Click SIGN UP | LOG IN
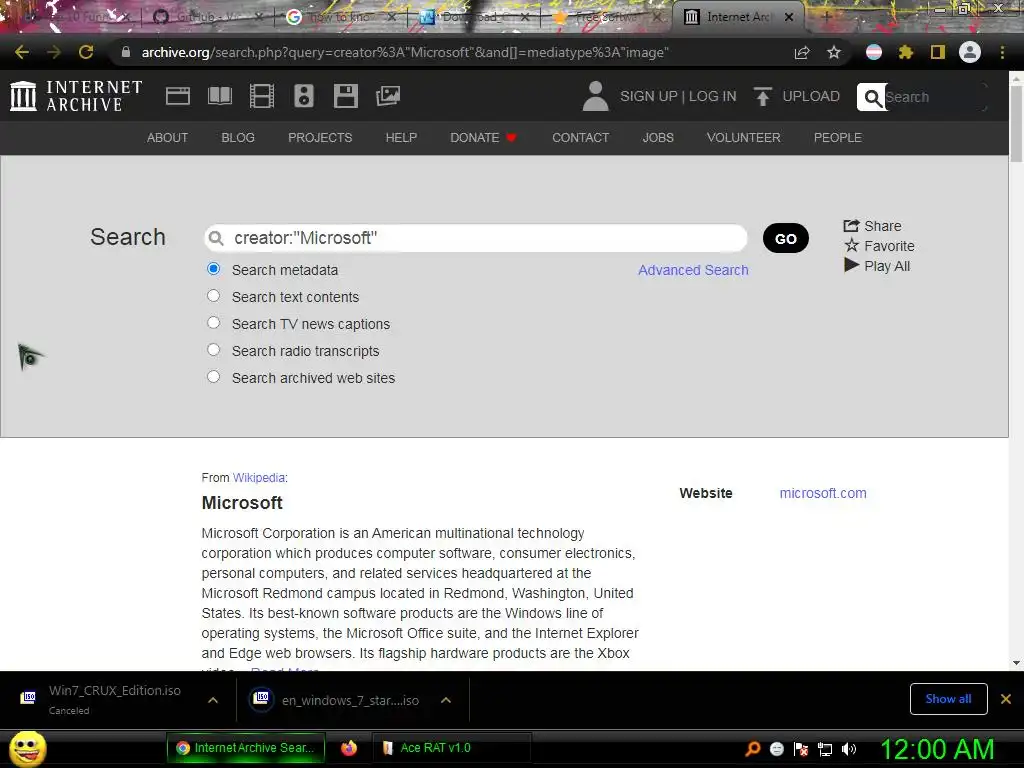This screenshot has height=768, width=1024. [x=678, y=96]
